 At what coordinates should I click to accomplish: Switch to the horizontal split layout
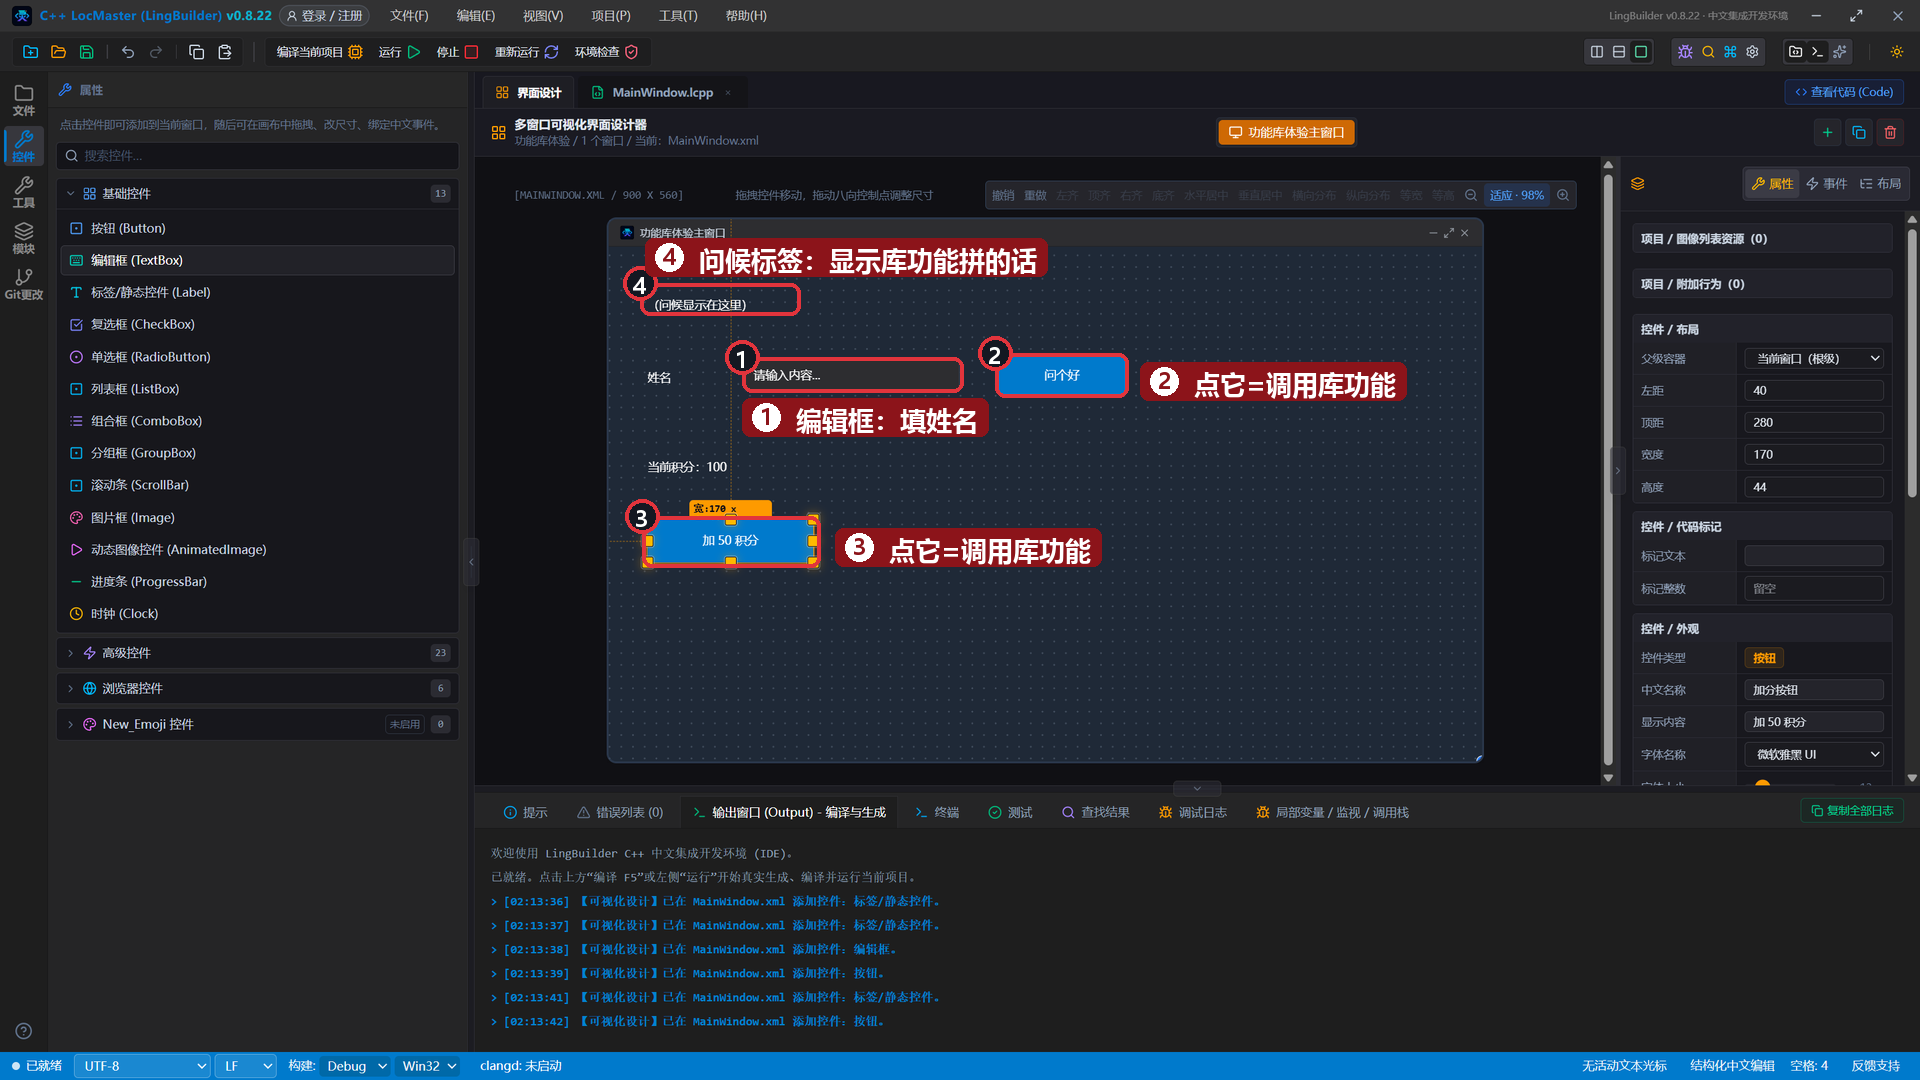coord(1619,52)
